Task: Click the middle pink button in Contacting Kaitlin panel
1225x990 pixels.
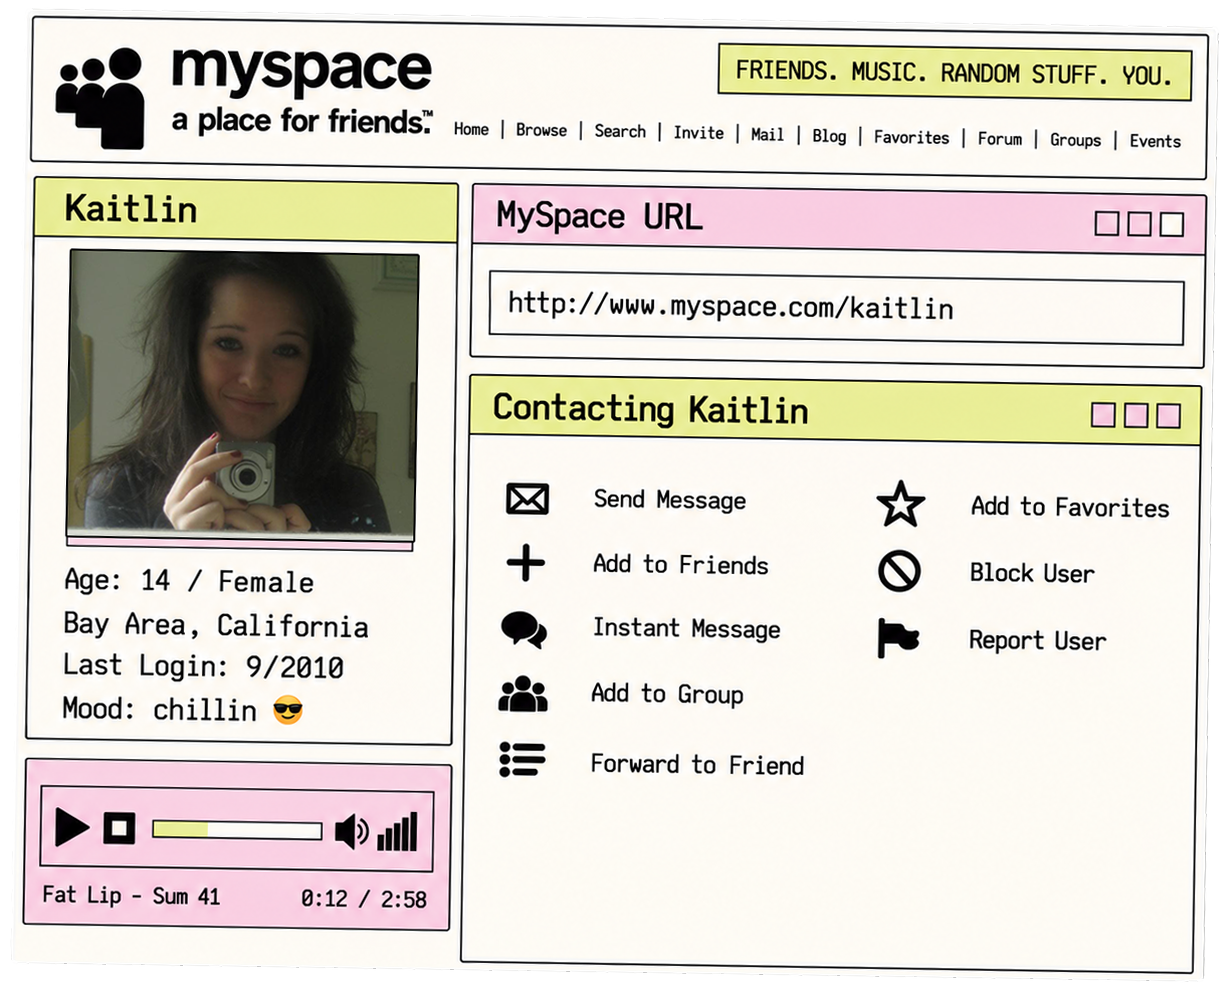Action: [1136, 414]
